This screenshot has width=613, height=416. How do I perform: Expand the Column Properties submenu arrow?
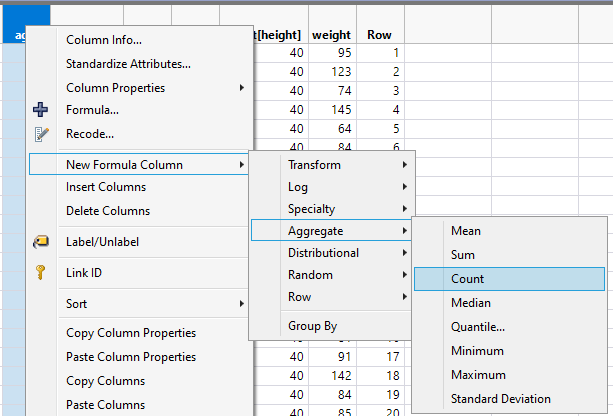(x=241, y=88)
